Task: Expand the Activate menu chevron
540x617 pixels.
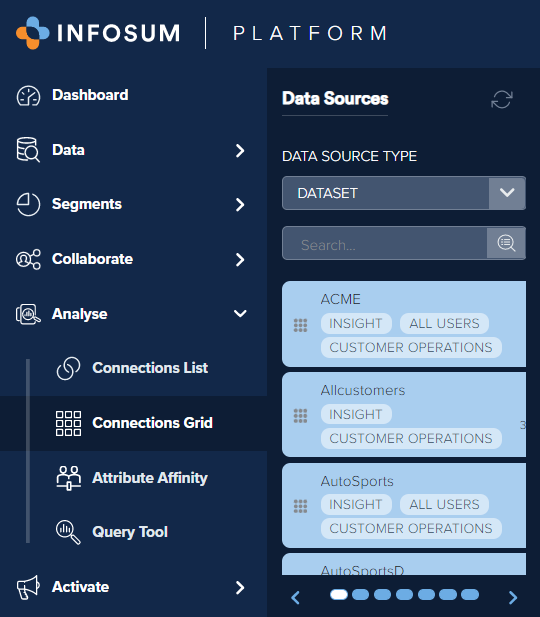Action: pyautogui.click(x=240, y=587)
